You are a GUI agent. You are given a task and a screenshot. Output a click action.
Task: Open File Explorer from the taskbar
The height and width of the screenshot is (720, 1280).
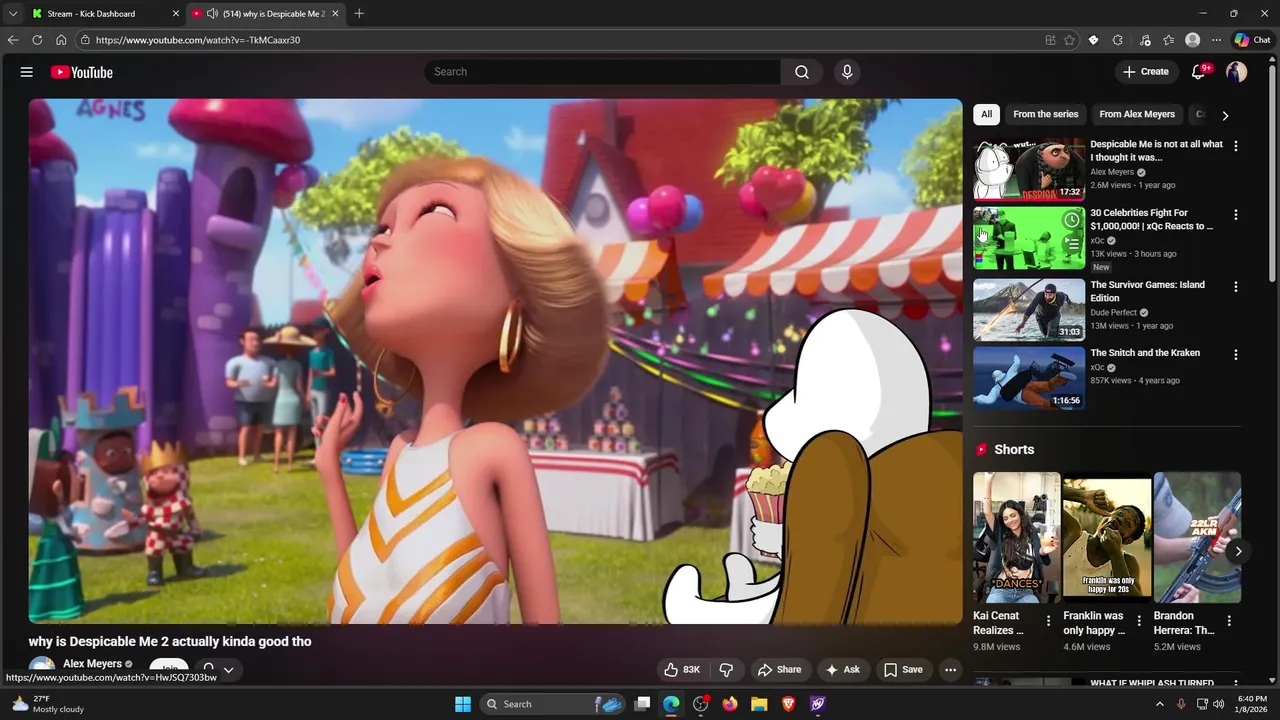[x=759, y=704]
